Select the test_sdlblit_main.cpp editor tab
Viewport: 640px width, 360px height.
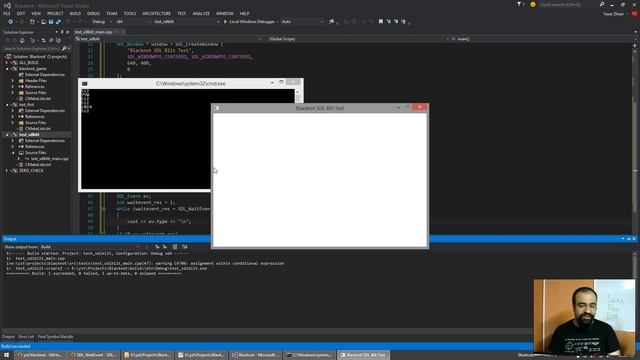(x=93, y=32)
